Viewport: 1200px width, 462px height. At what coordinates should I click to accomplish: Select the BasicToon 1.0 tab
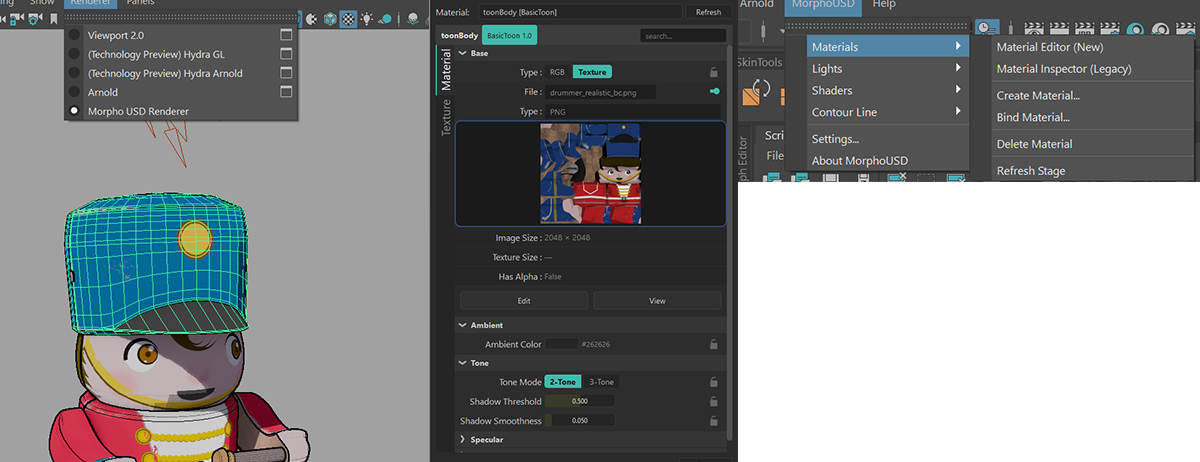click(x=510, y=35)
